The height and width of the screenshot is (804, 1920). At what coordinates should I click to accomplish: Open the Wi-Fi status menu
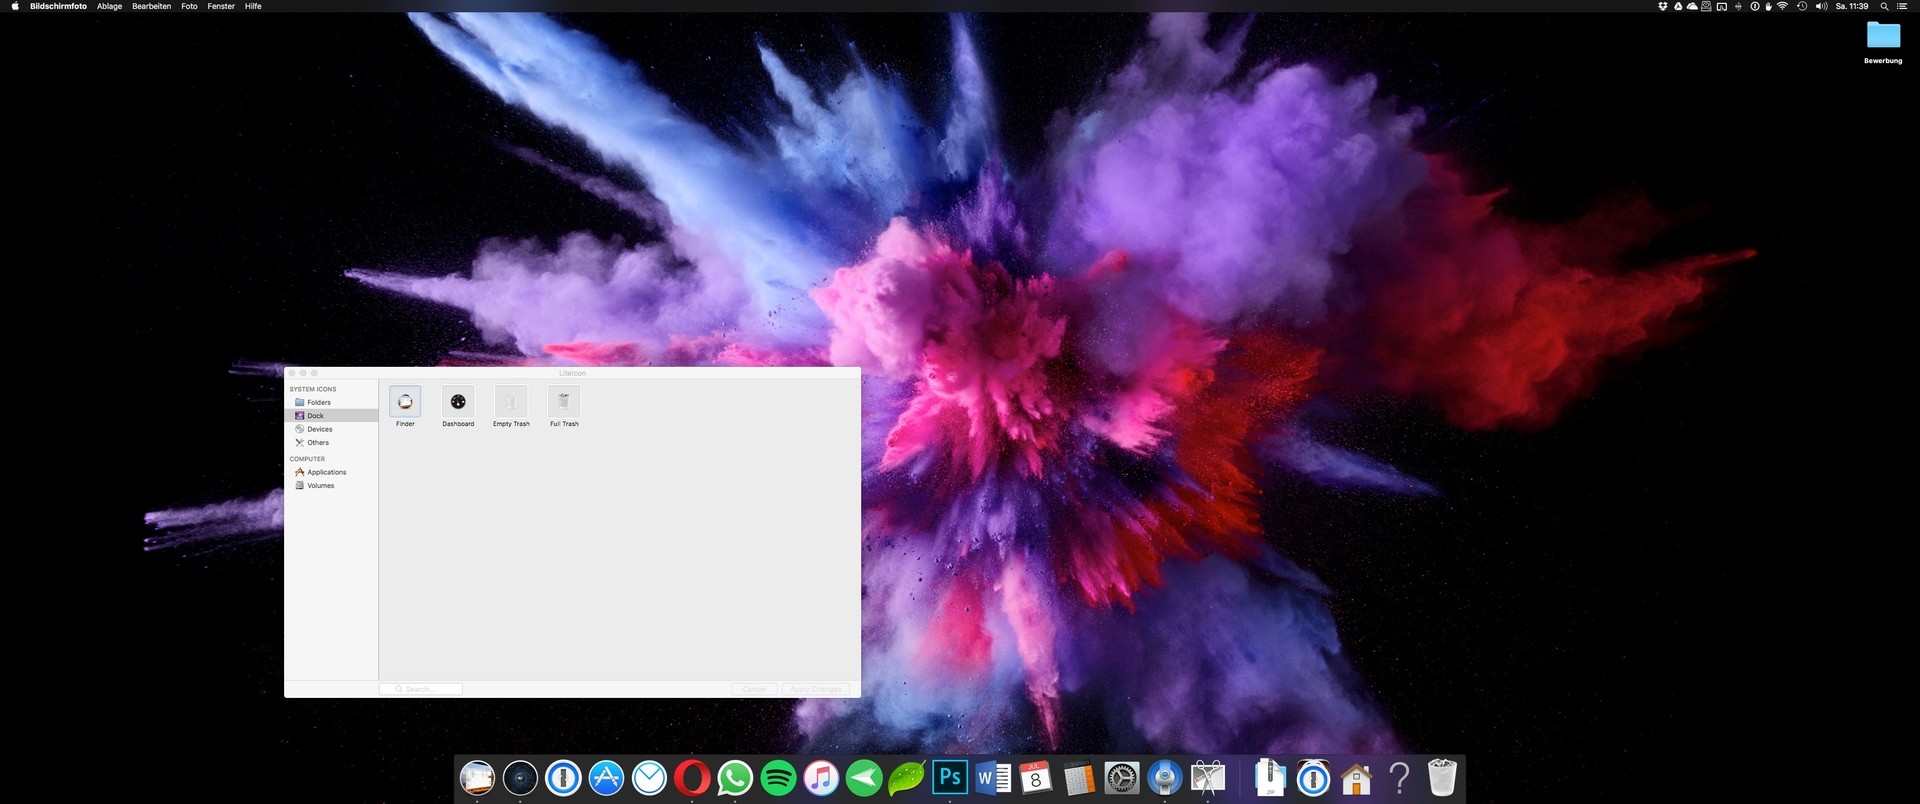click(x=1782, y=6)
